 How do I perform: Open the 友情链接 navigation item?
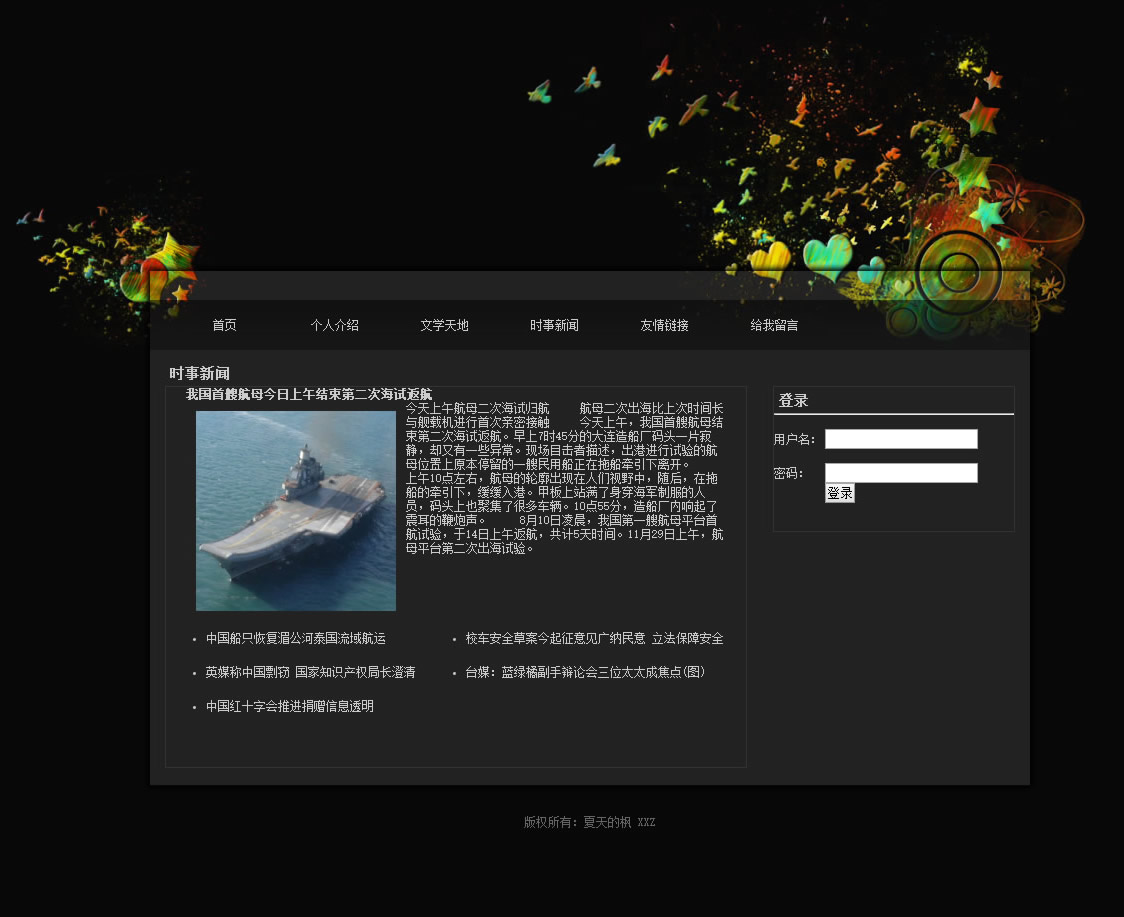[x=664, y=325]
